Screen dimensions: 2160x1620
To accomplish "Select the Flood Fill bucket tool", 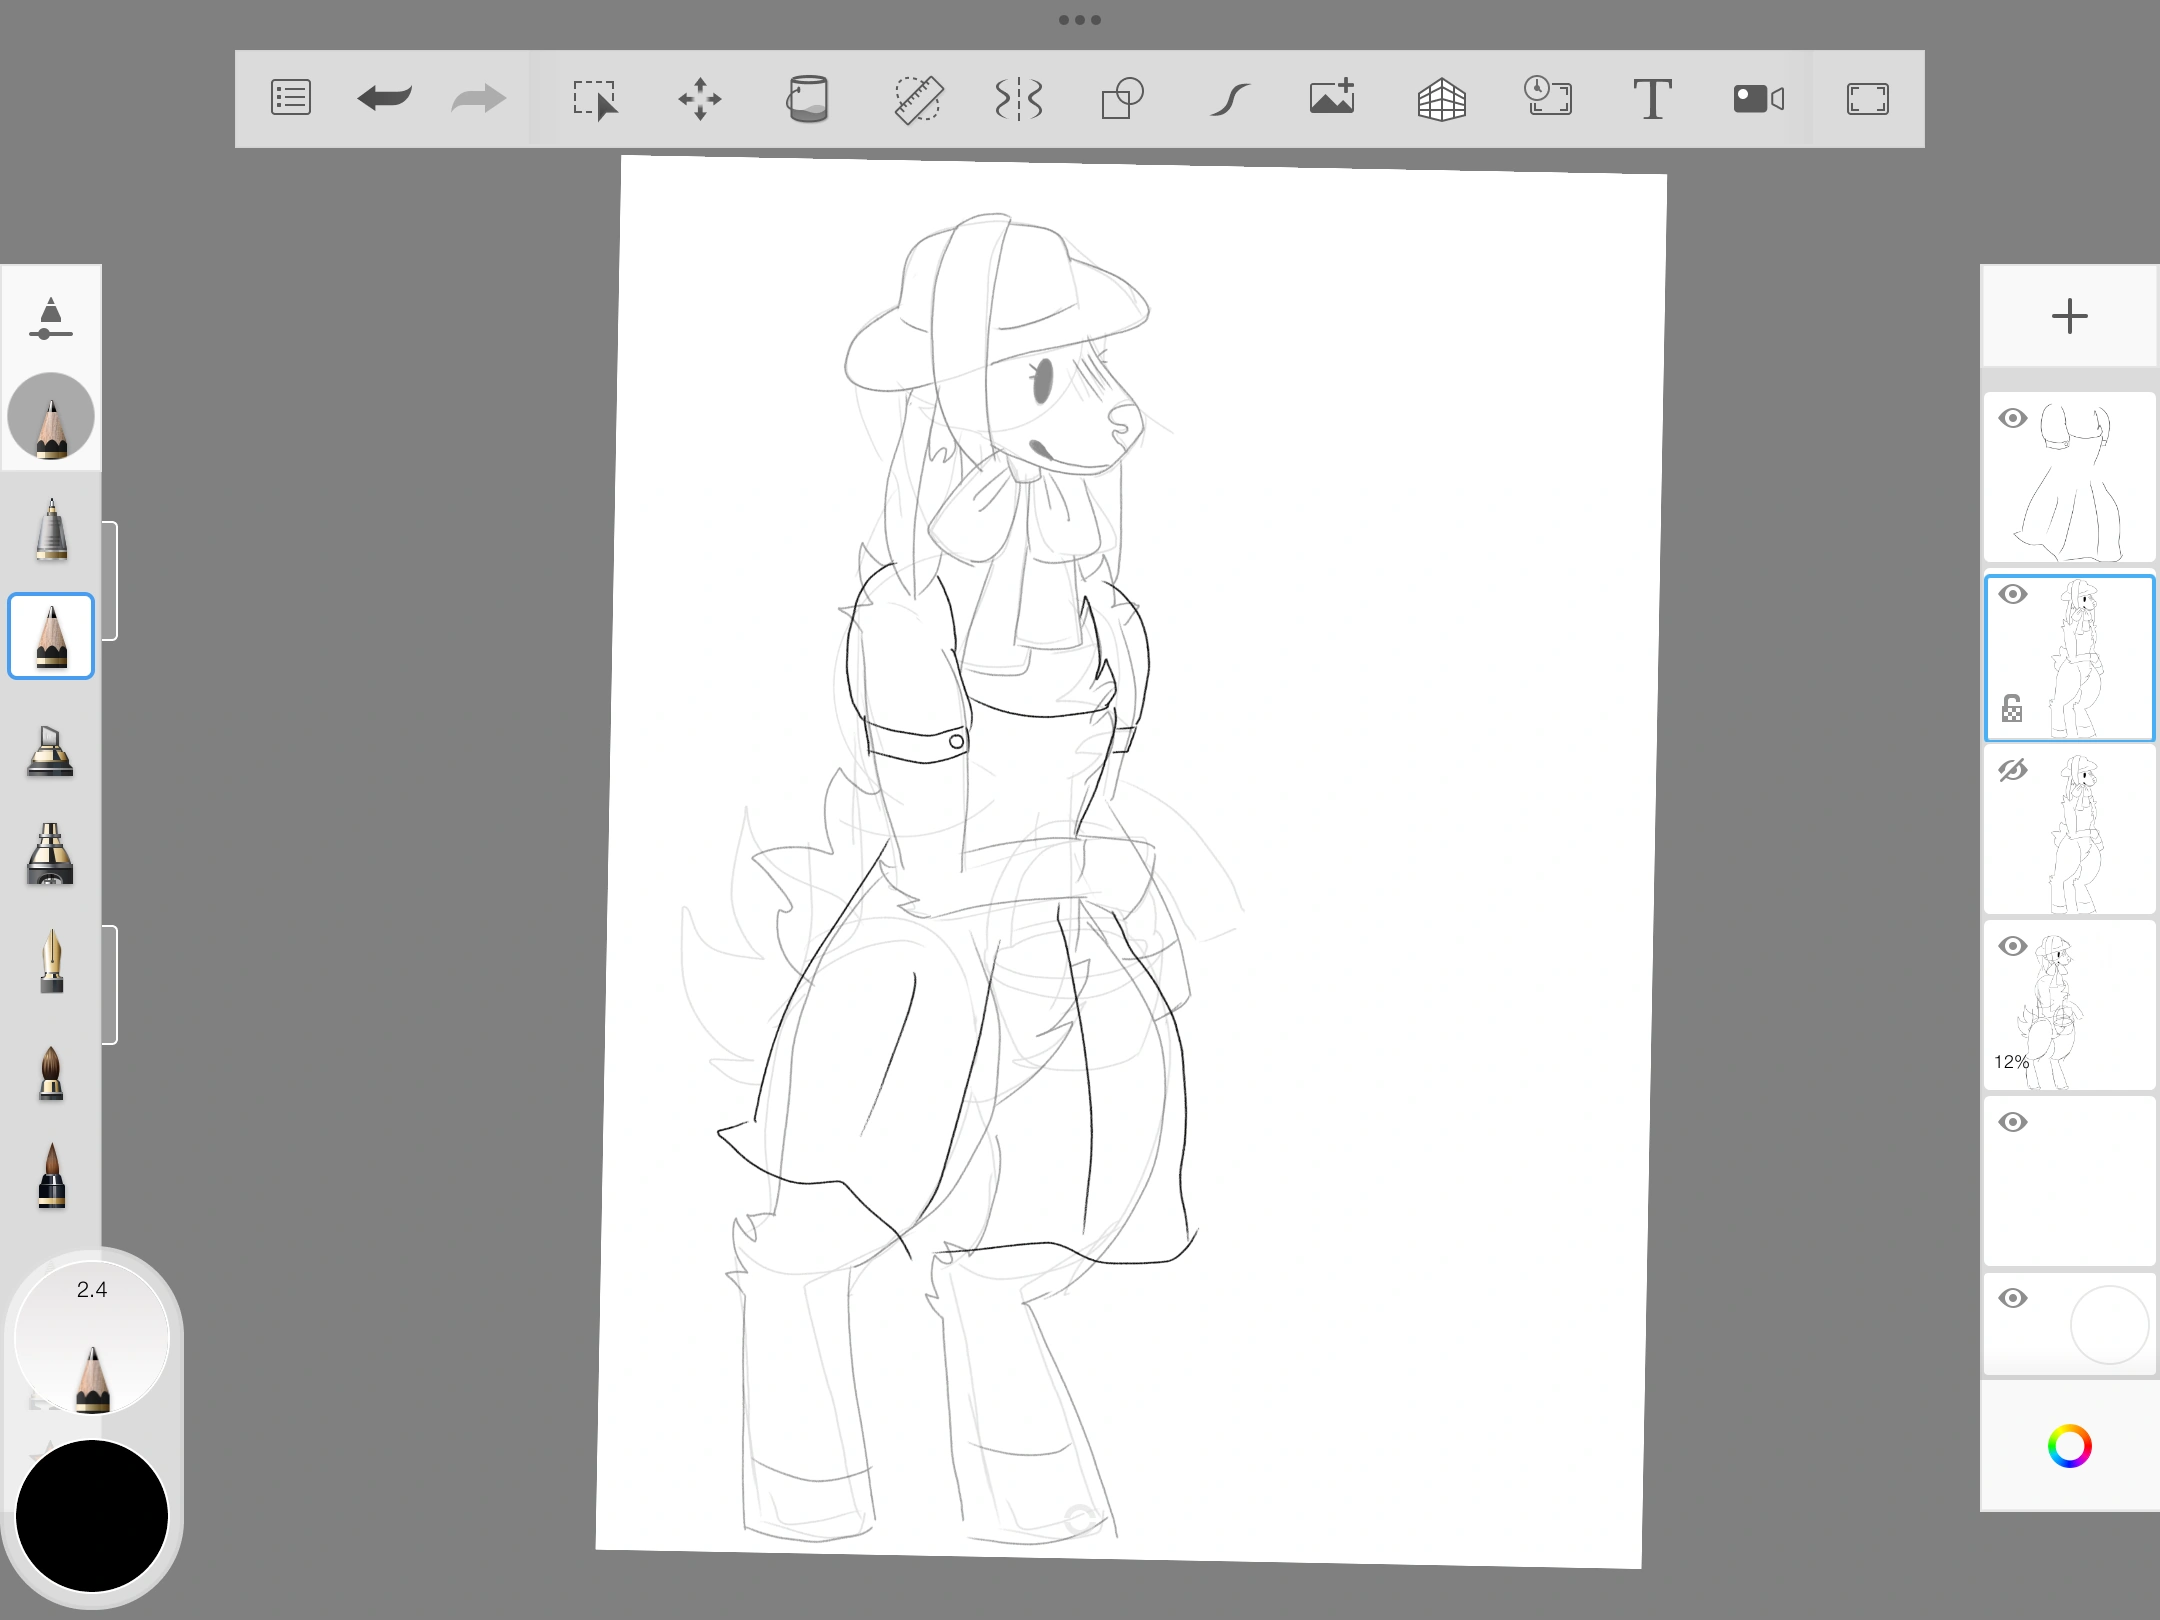I will tap(807, 98).
